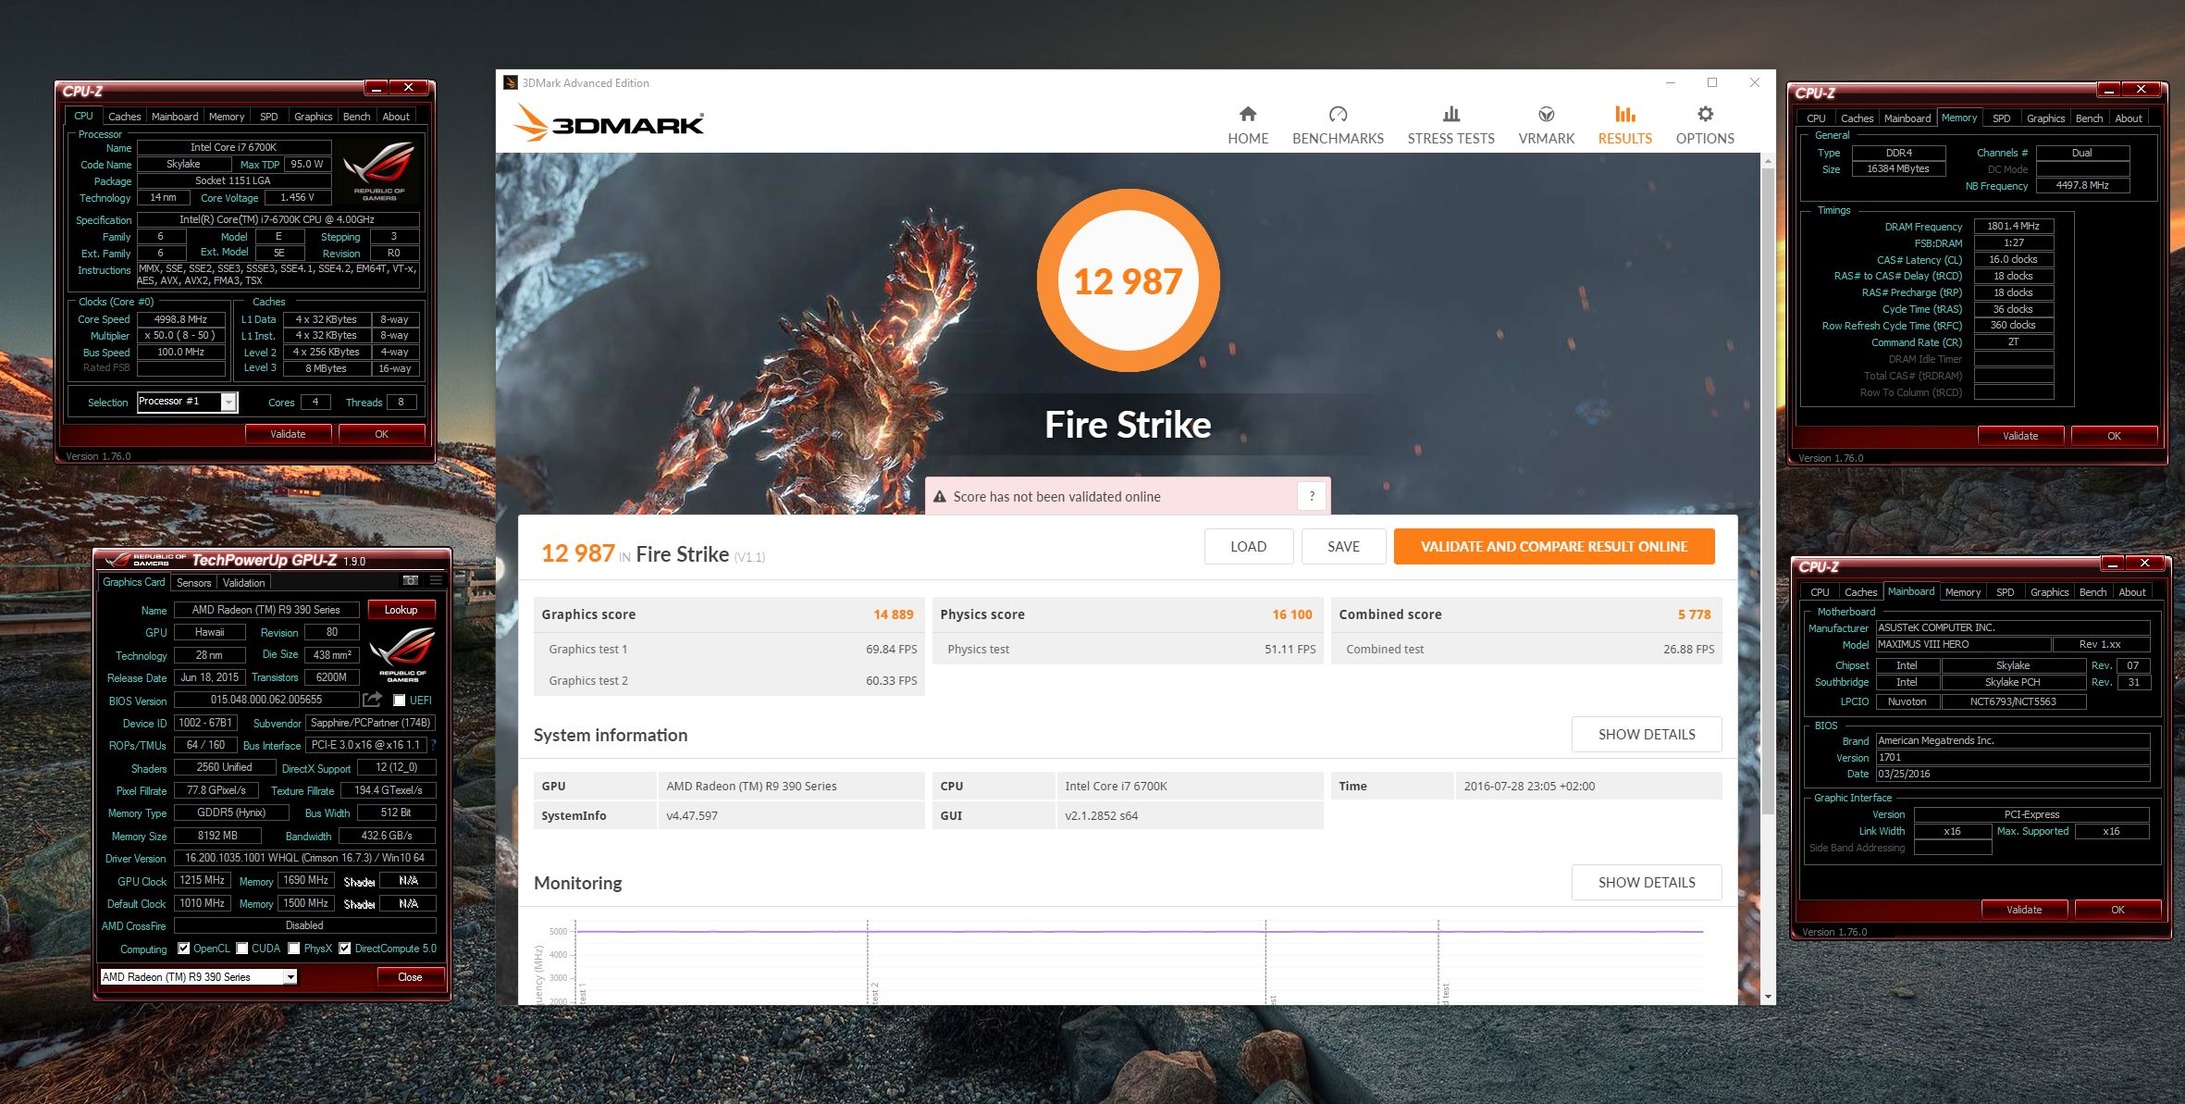Click the BIOS export share icon in GPU-Z
The width and height of the screenshot is (2185, 1104).
pyautogui.click(x=372, y=700)
